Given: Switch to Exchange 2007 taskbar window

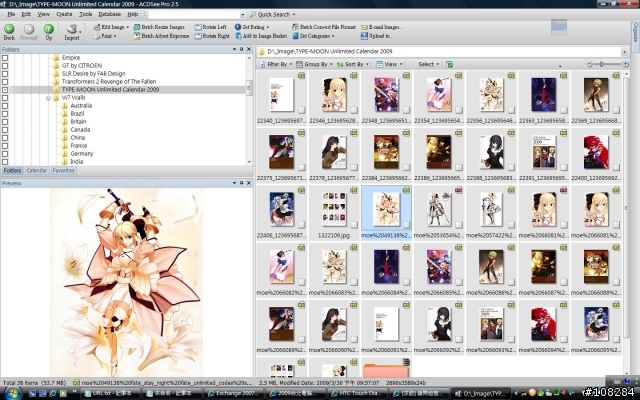Looking at the screenshot, I should pyautogui.click(x=234, y=394).
